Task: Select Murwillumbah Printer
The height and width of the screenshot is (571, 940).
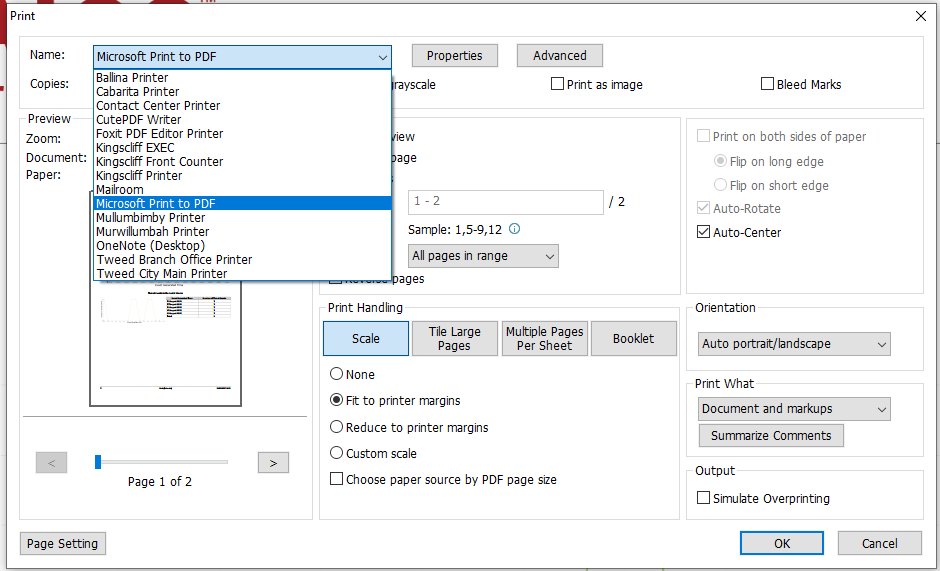Action: (x=243, y=232)
